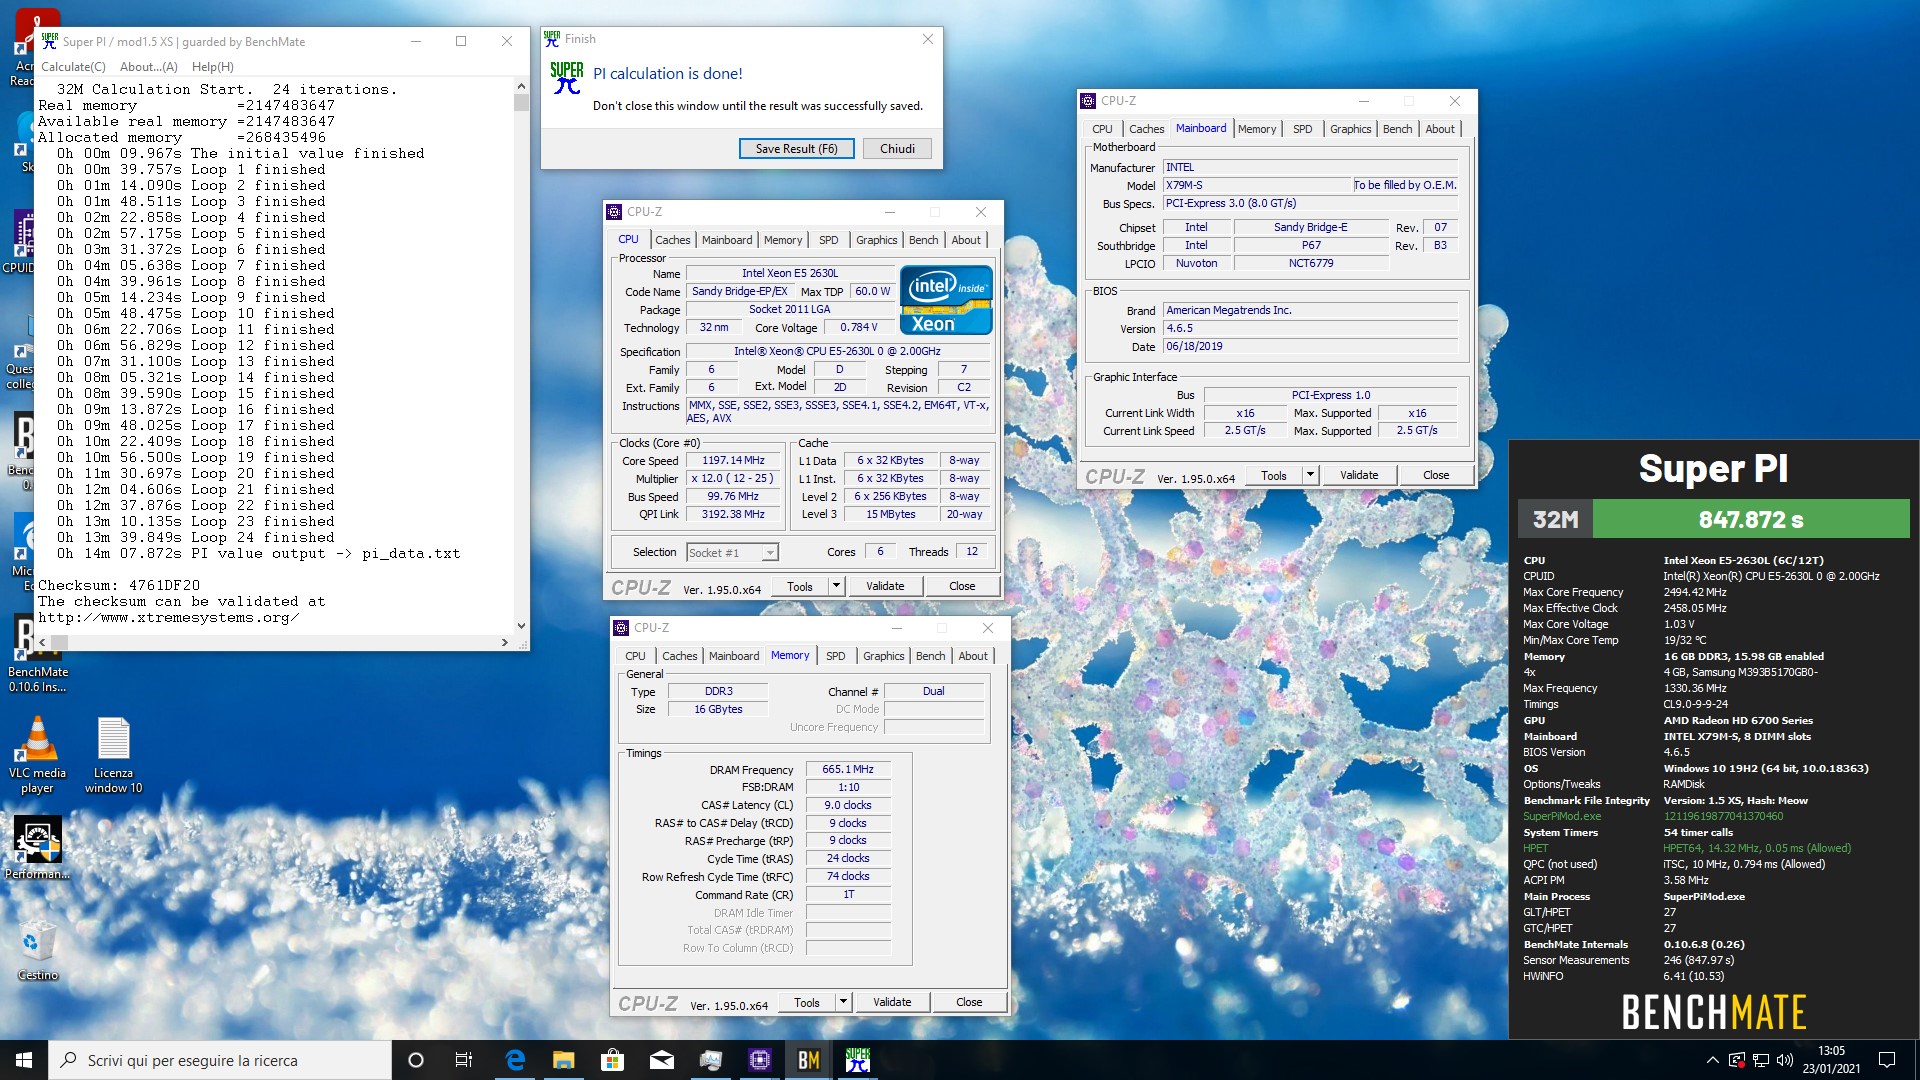The width and height of the screenshot is (1920, 1080).
Task: Open the VLC media player desktop shortcut
Action: [x=37, y=755]
